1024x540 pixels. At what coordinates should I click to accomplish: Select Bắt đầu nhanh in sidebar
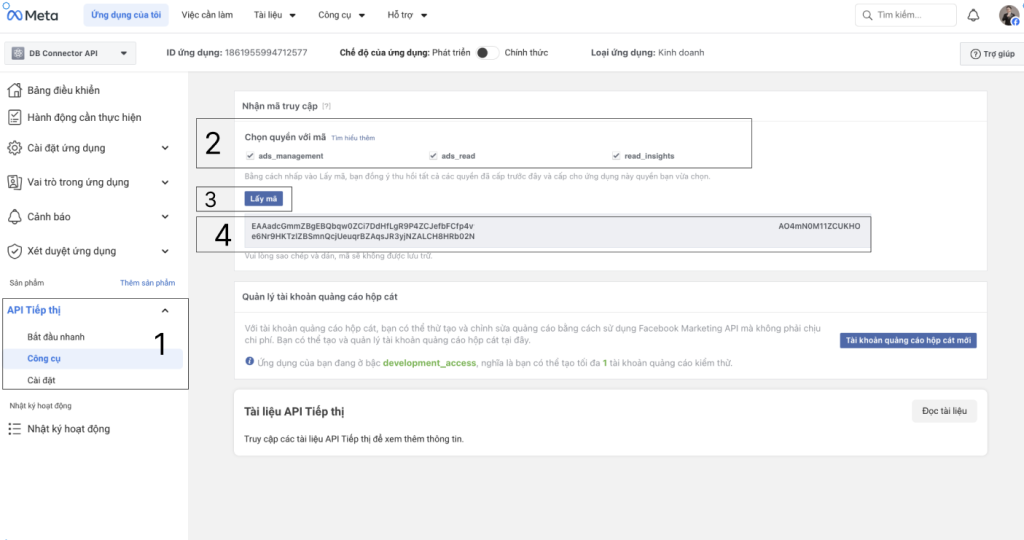tap(56, 337)
